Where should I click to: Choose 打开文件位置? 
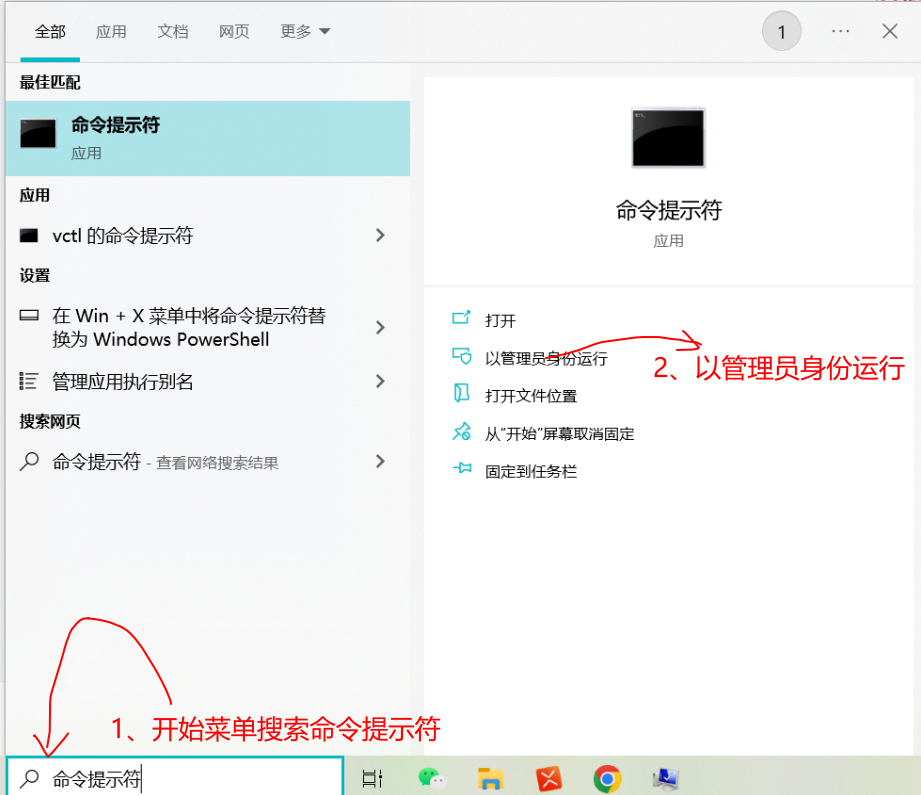[531, 396]
